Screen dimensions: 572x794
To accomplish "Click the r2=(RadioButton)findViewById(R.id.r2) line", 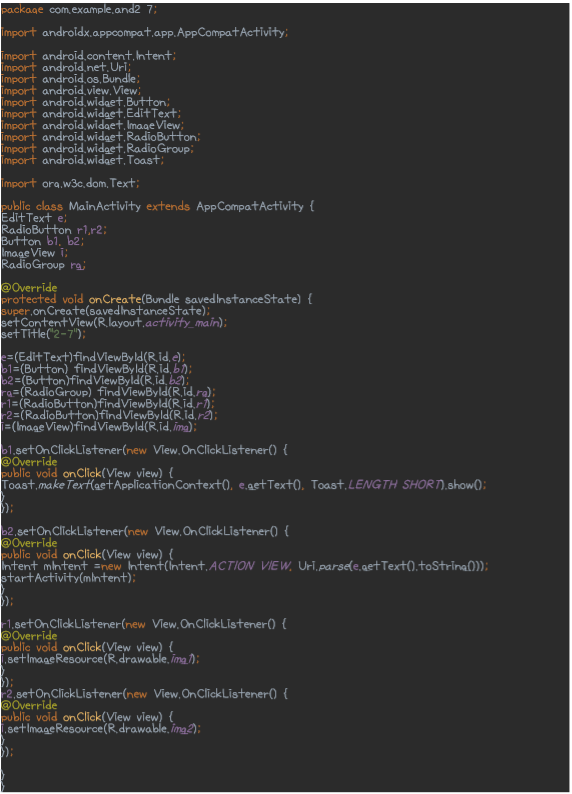I will point(109,416).
